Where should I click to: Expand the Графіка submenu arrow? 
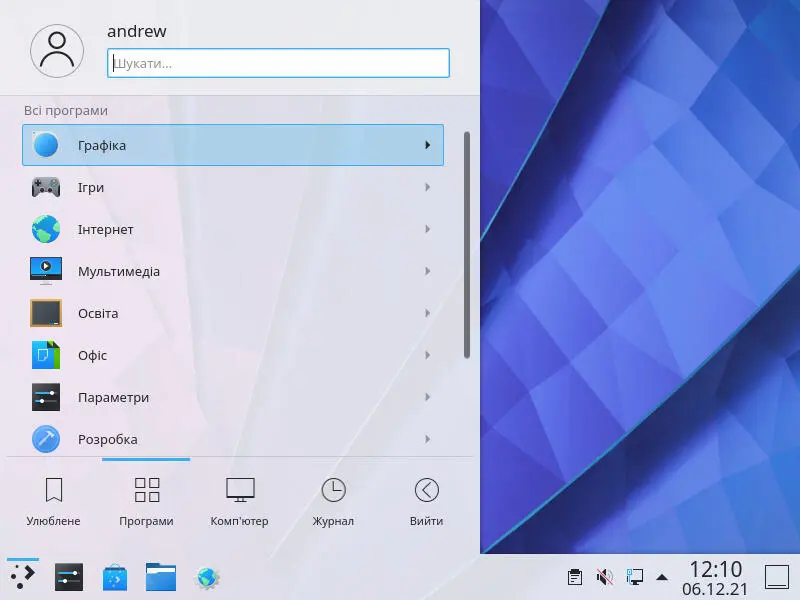click(428, 145)
